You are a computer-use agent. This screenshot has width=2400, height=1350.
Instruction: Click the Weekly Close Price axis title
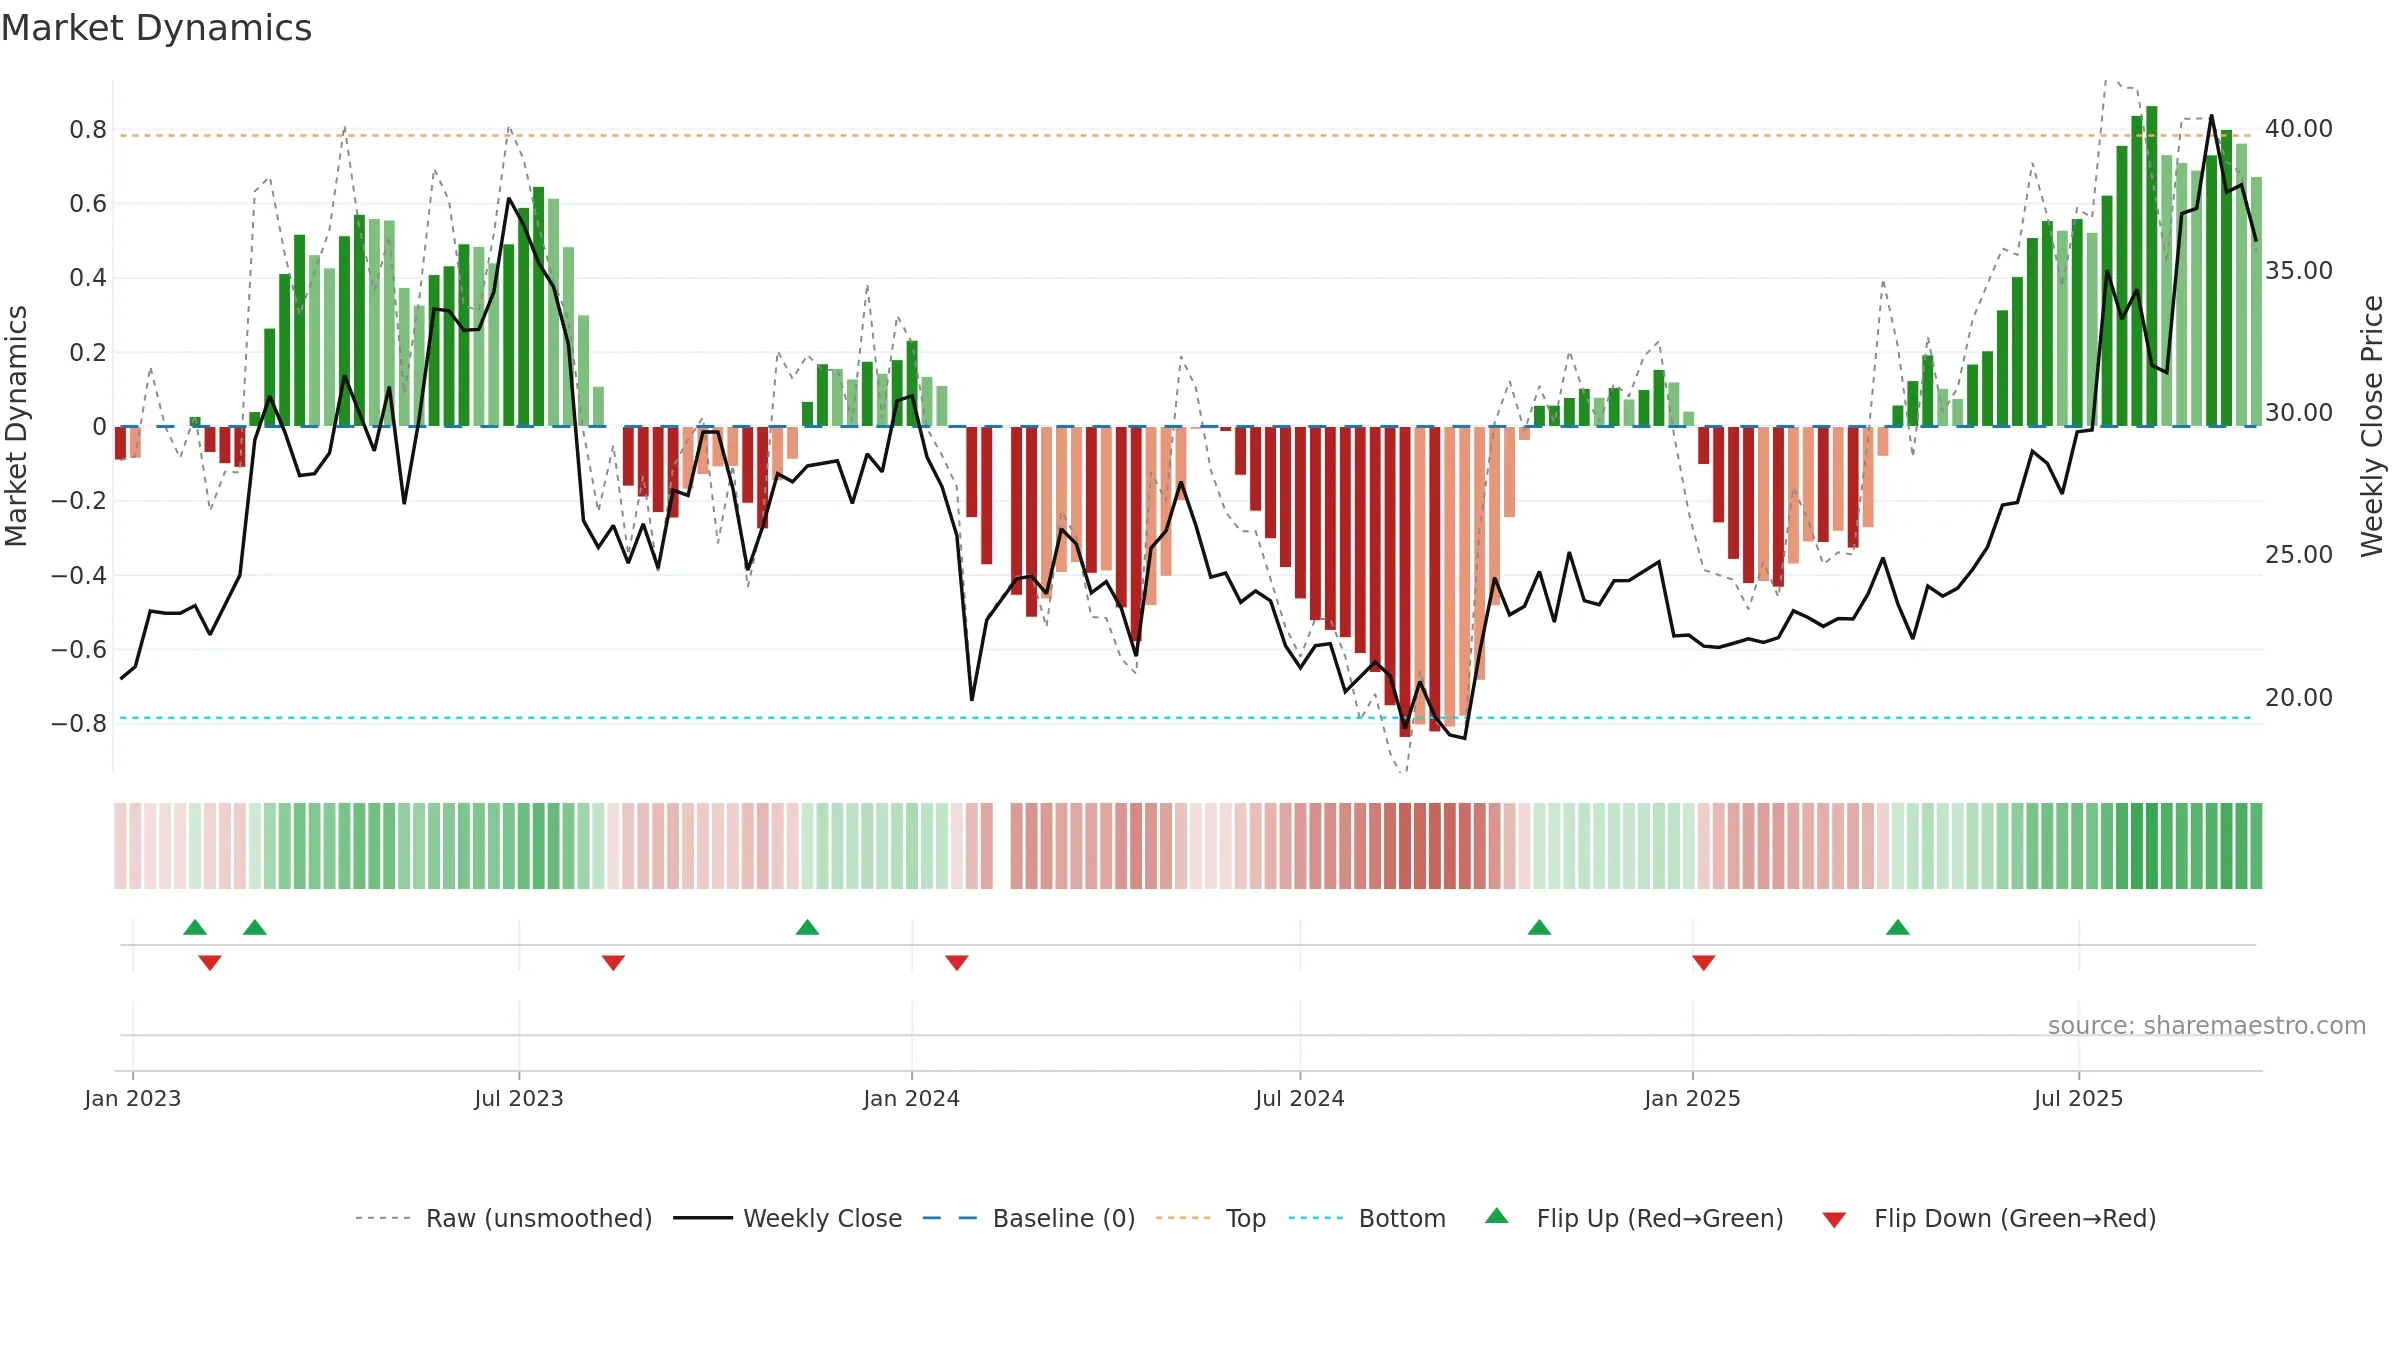click(2372, 426)
